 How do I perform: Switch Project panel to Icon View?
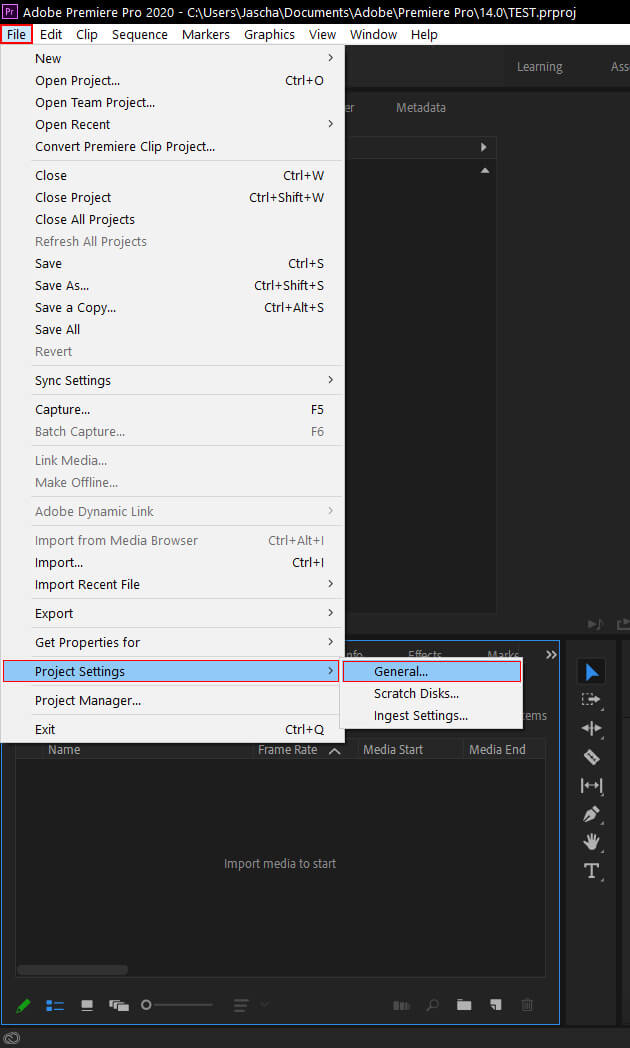tap(87, 1005)
